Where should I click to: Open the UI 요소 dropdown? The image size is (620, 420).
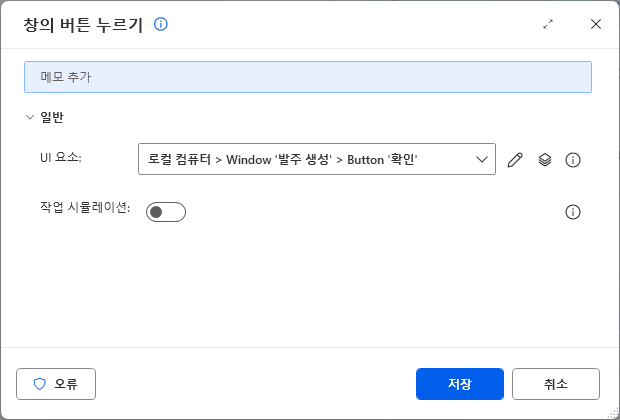tap(317, 159)
